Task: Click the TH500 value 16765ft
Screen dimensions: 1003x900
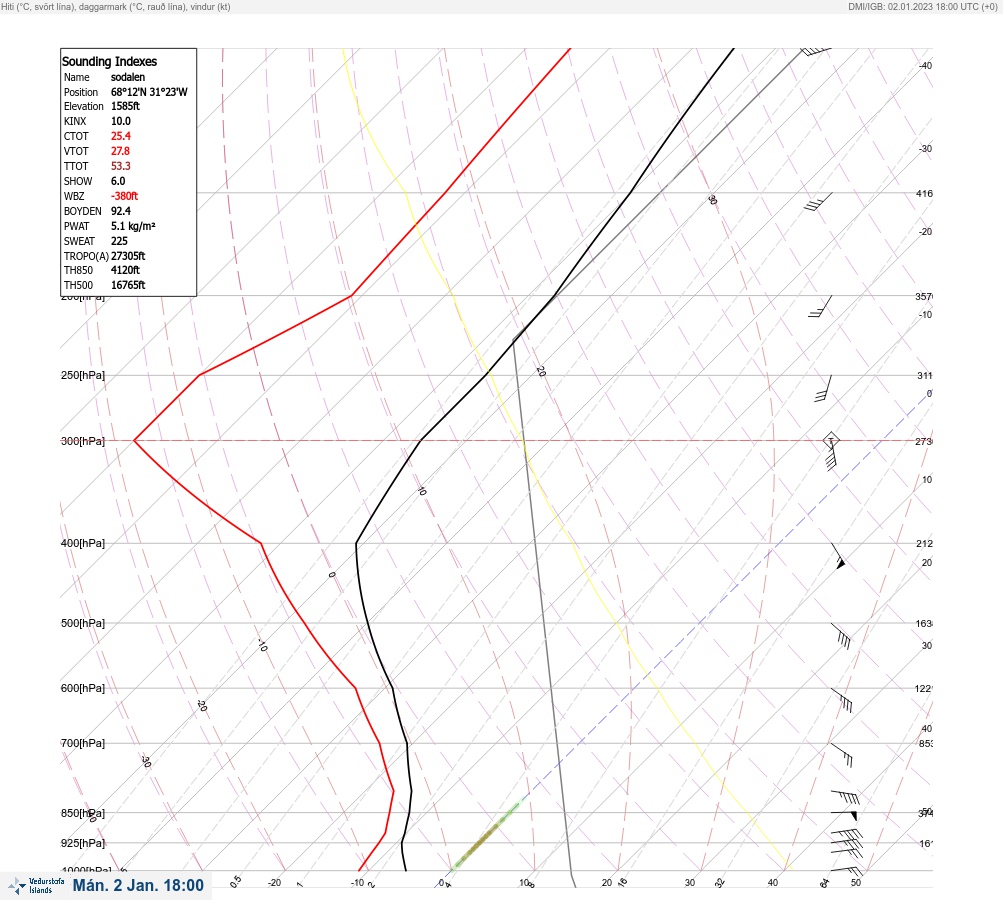Action: pos(128,285)
